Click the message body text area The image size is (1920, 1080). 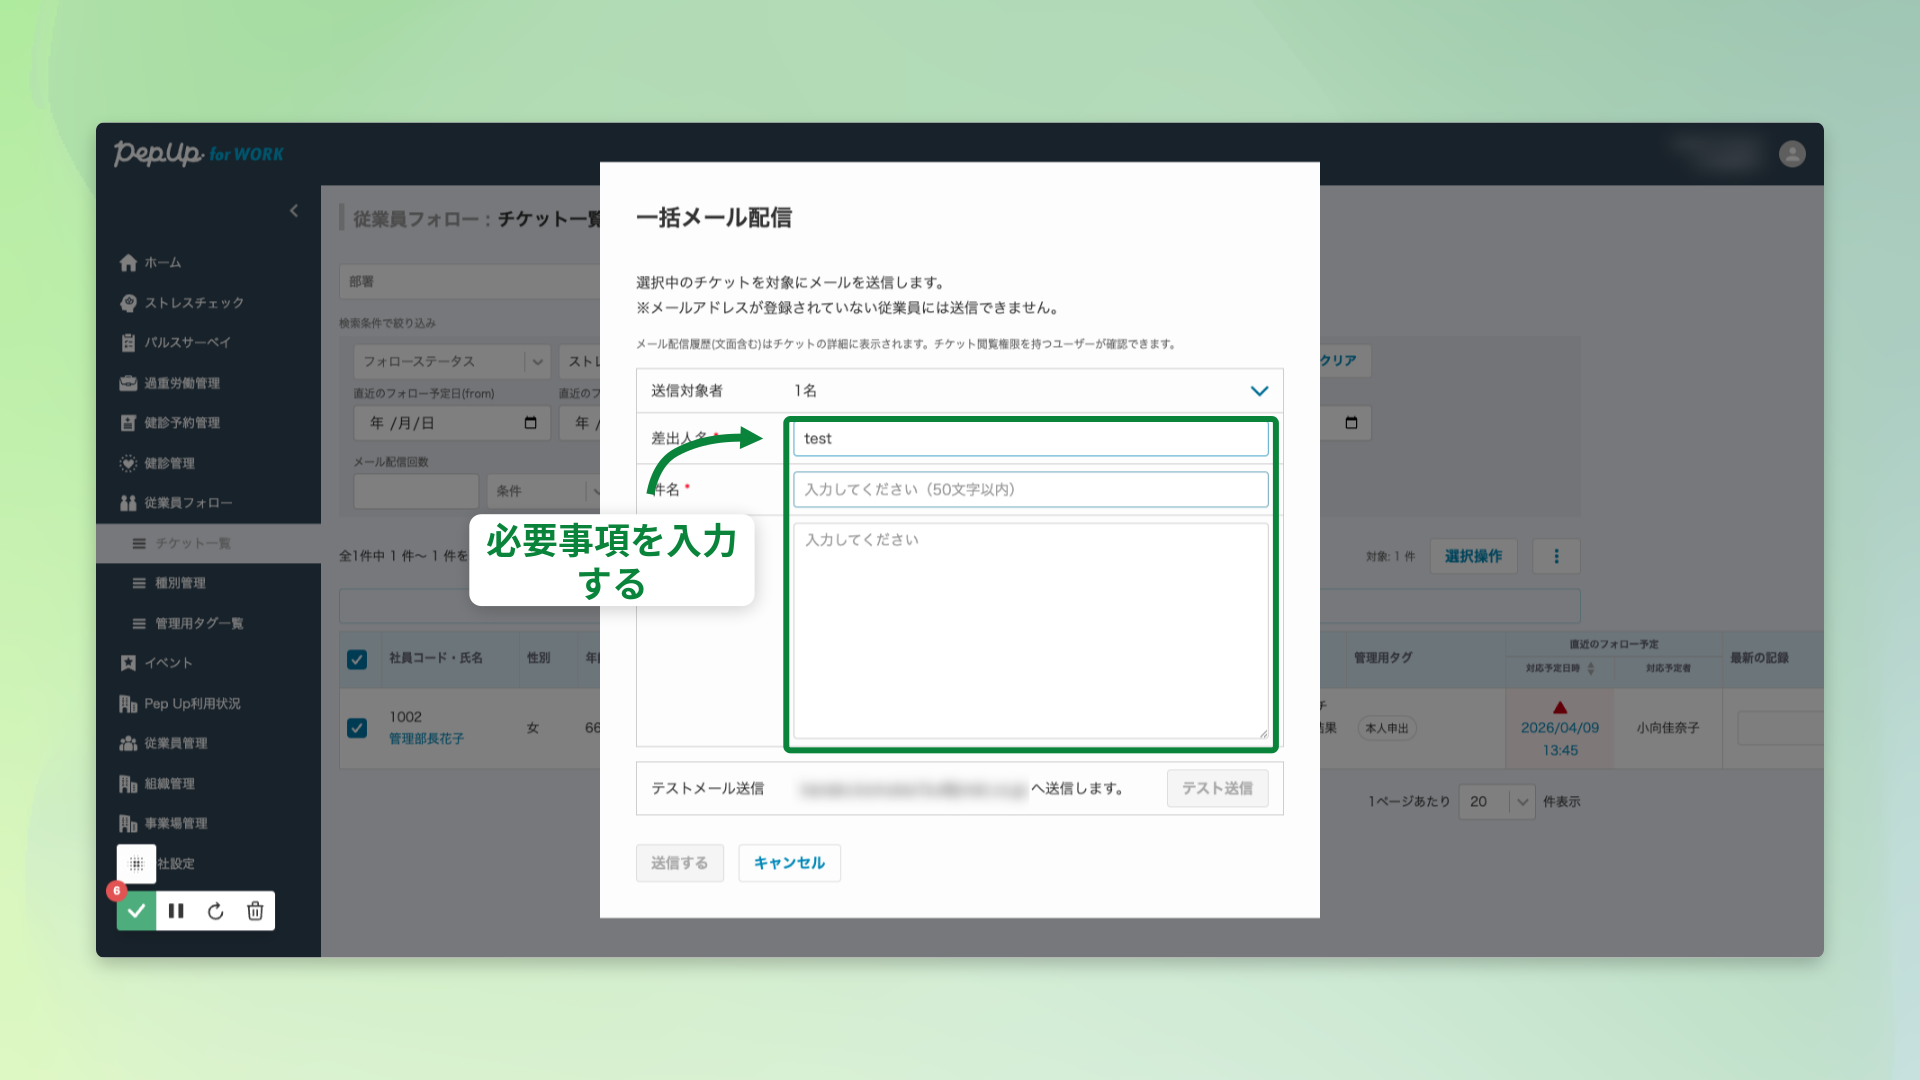pos(1030,631)
